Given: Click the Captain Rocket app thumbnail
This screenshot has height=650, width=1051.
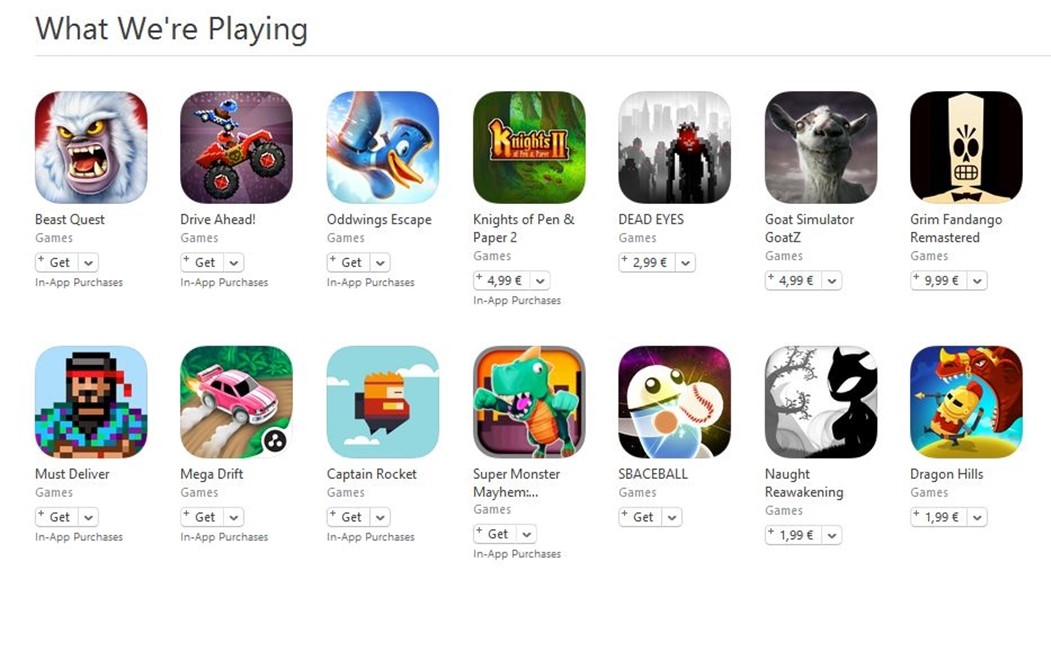Looking at the screenshot, I should click(383, 402).
